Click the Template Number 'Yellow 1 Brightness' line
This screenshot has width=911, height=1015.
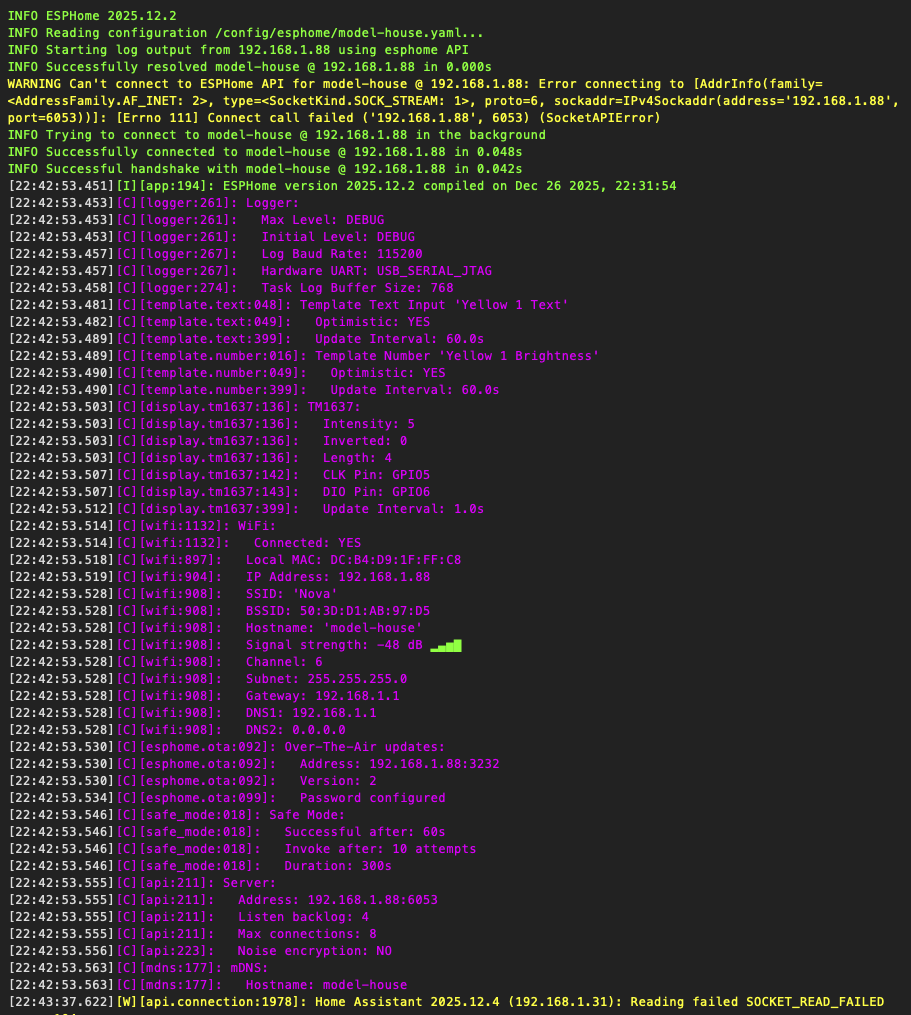(456, 356)
